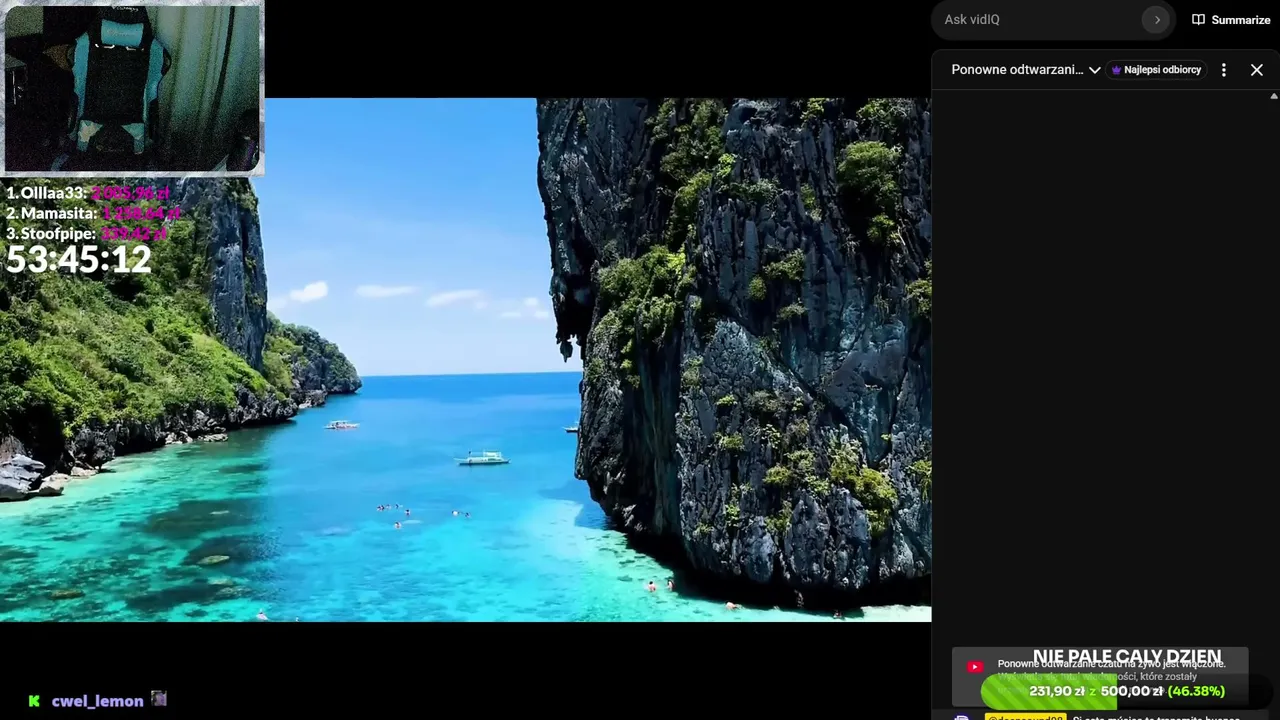The height and width of the screenshot is (720, 1280).
Task: Open the Najlepsi odbiorcy badge
Action: pyautogui.click(x=1157, y=70)
